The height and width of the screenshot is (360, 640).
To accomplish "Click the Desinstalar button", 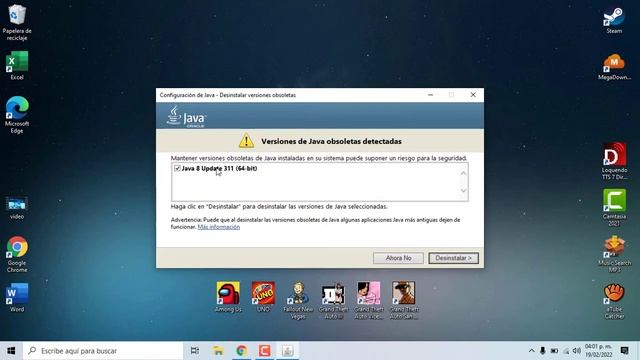I will (x=453, y=258).
